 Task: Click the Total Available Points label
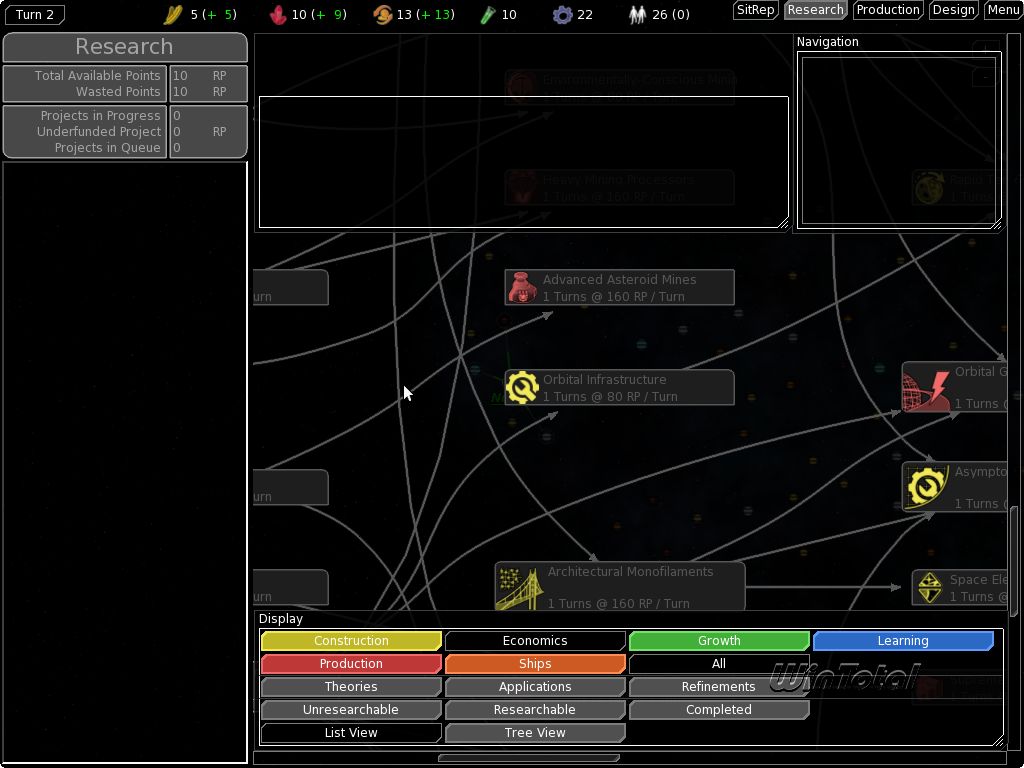(x=97, y=76)
